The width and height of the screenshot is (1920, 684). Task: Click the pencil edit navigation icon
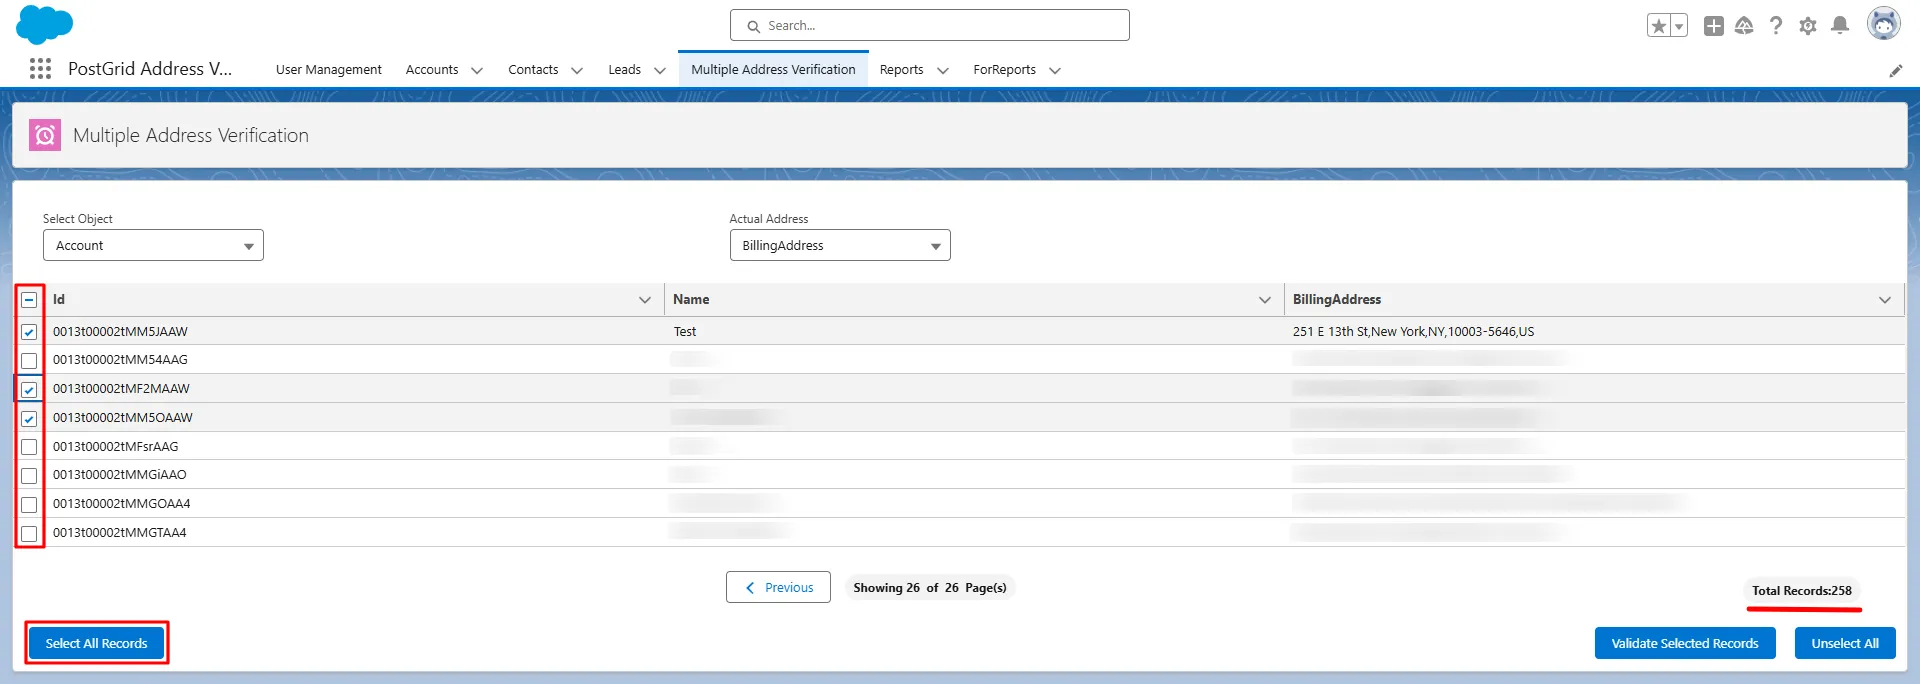(x=1896, y=70)
